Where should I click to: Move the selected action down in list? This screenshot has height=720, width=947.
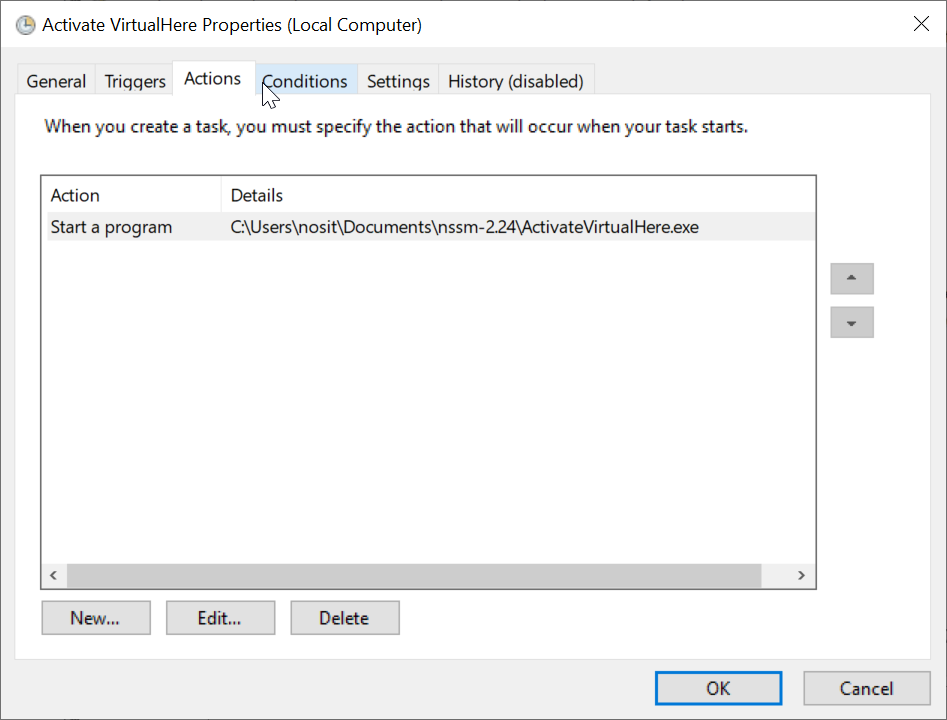pyautogui.click(x=851, y=323)
